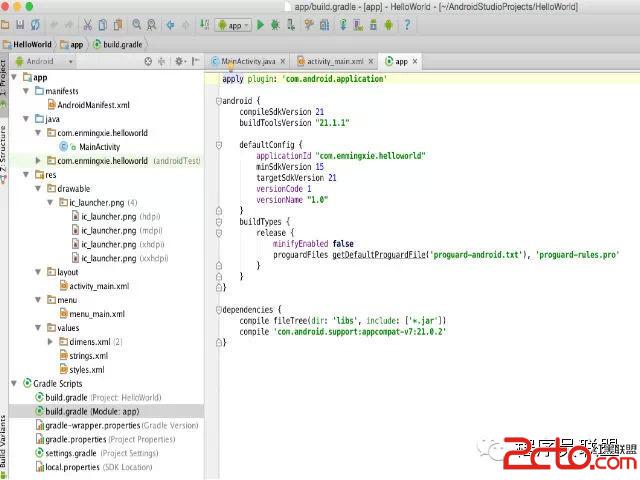Close the activity_main.xml tab
The width and height of the screenshot is (640, 480).
371,62
